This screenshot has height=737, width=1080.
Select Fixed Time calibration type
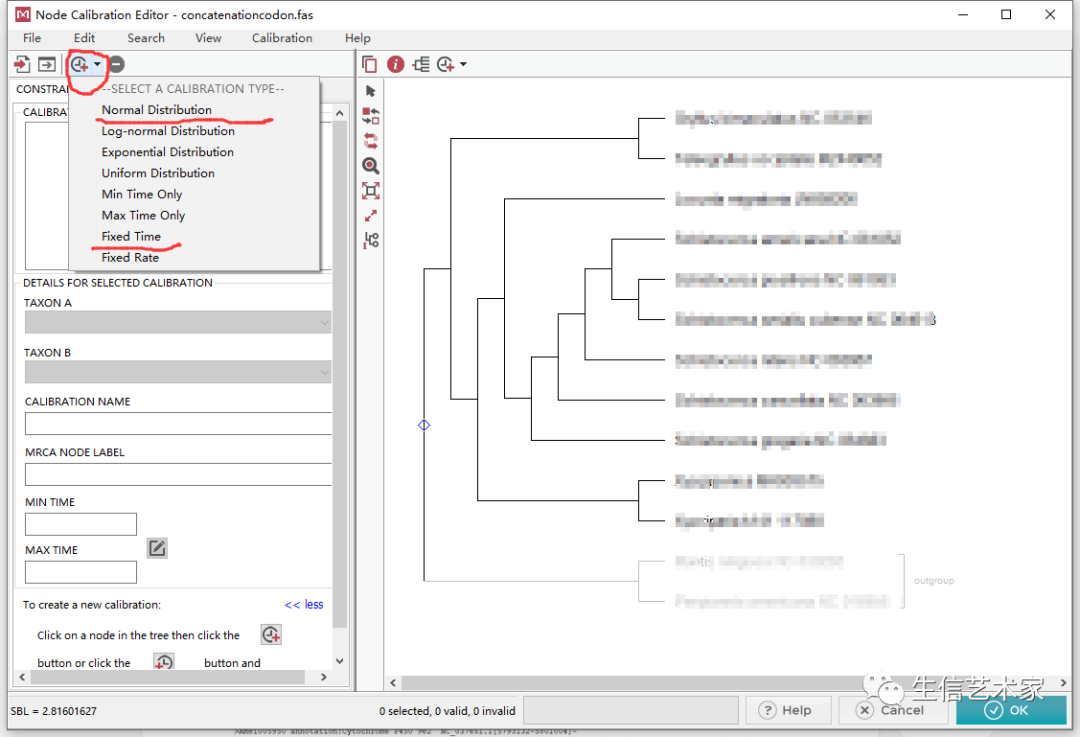pyautogui.click(x=132, y=236)
